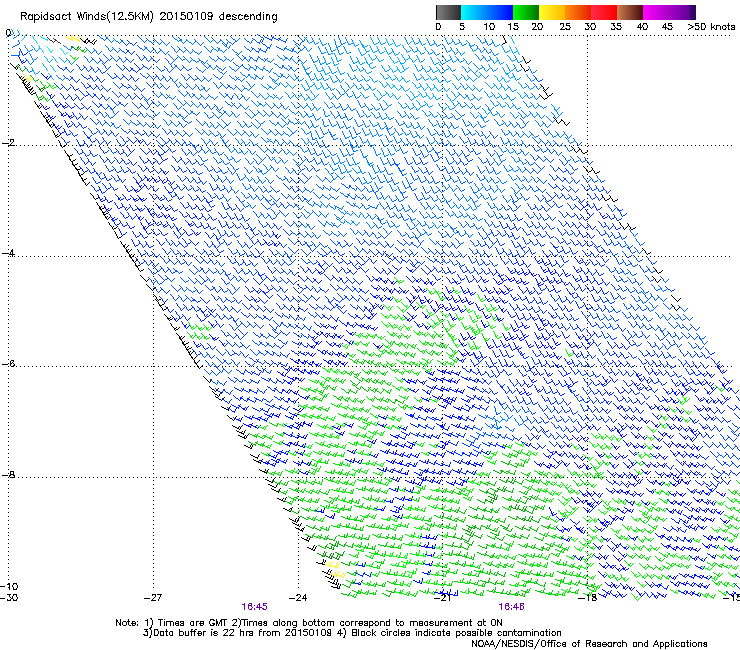Click the Rapidscat Winds title text

pos(149,17)
